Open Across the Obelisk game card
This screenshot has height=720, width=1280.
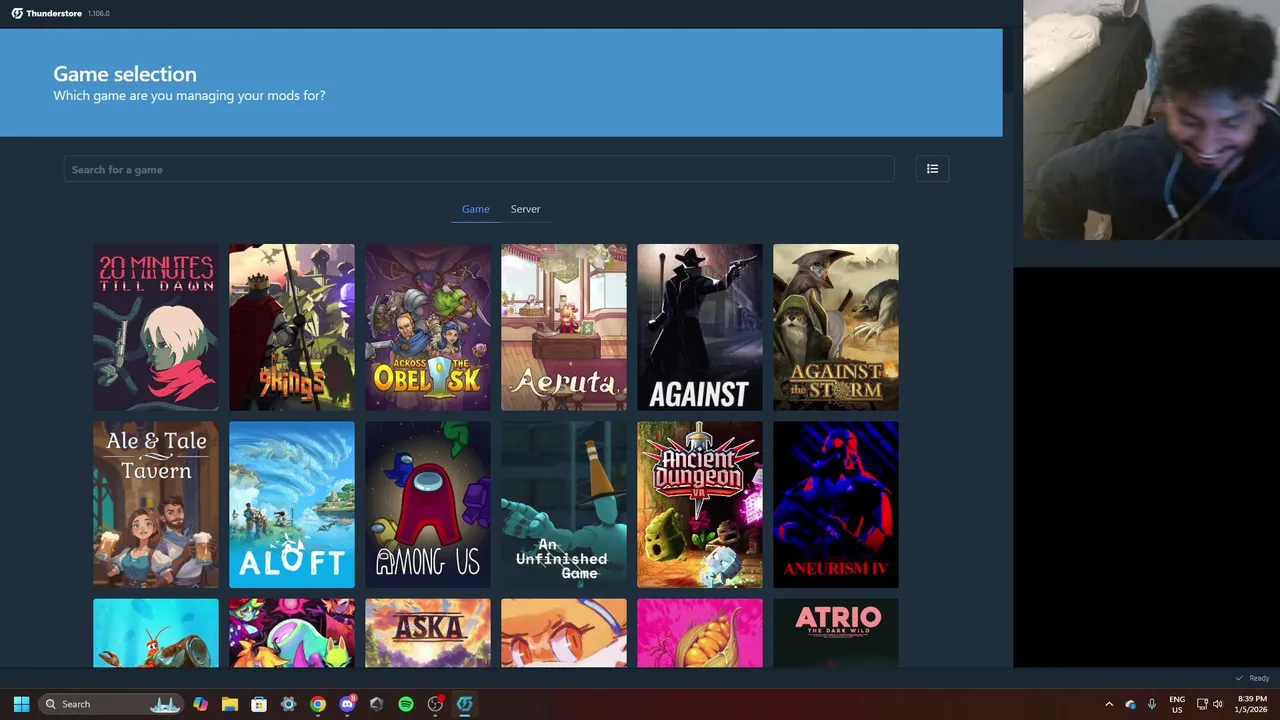(x=428, y=327)
